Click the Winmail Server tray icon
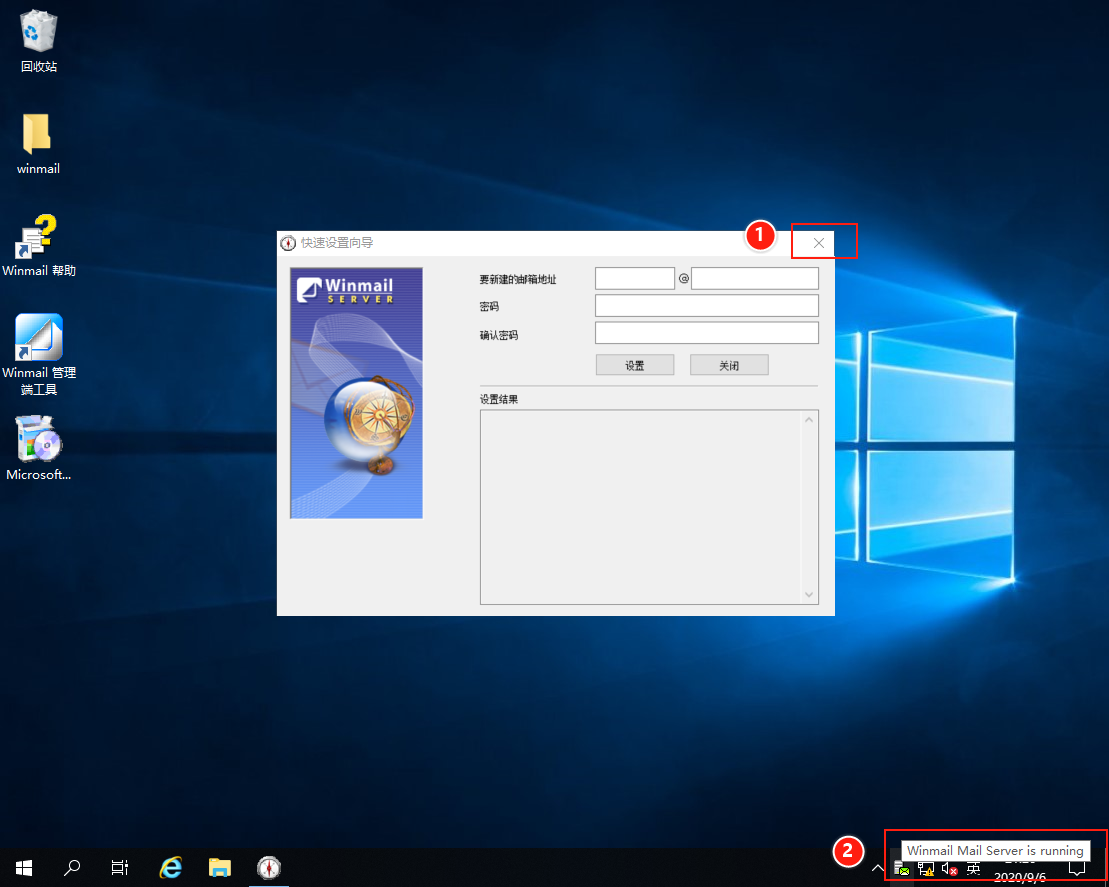Screen dimensions: 1109x887 point(903,868)
